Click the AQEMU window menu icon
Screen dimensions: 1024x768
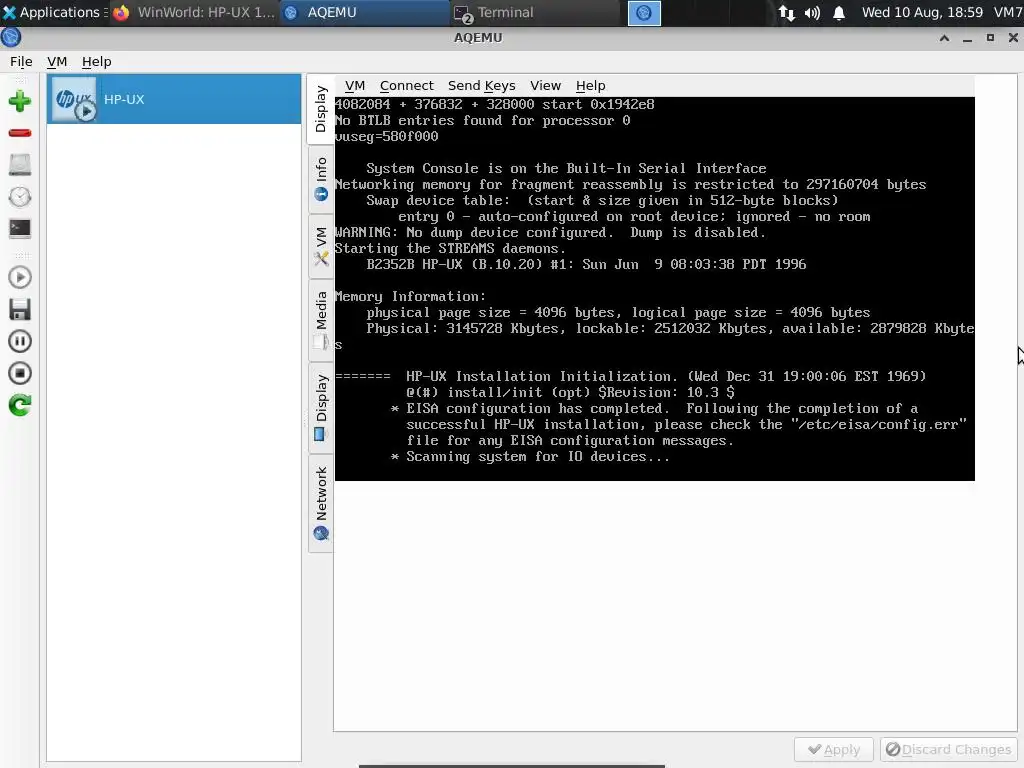click(11, 37)
